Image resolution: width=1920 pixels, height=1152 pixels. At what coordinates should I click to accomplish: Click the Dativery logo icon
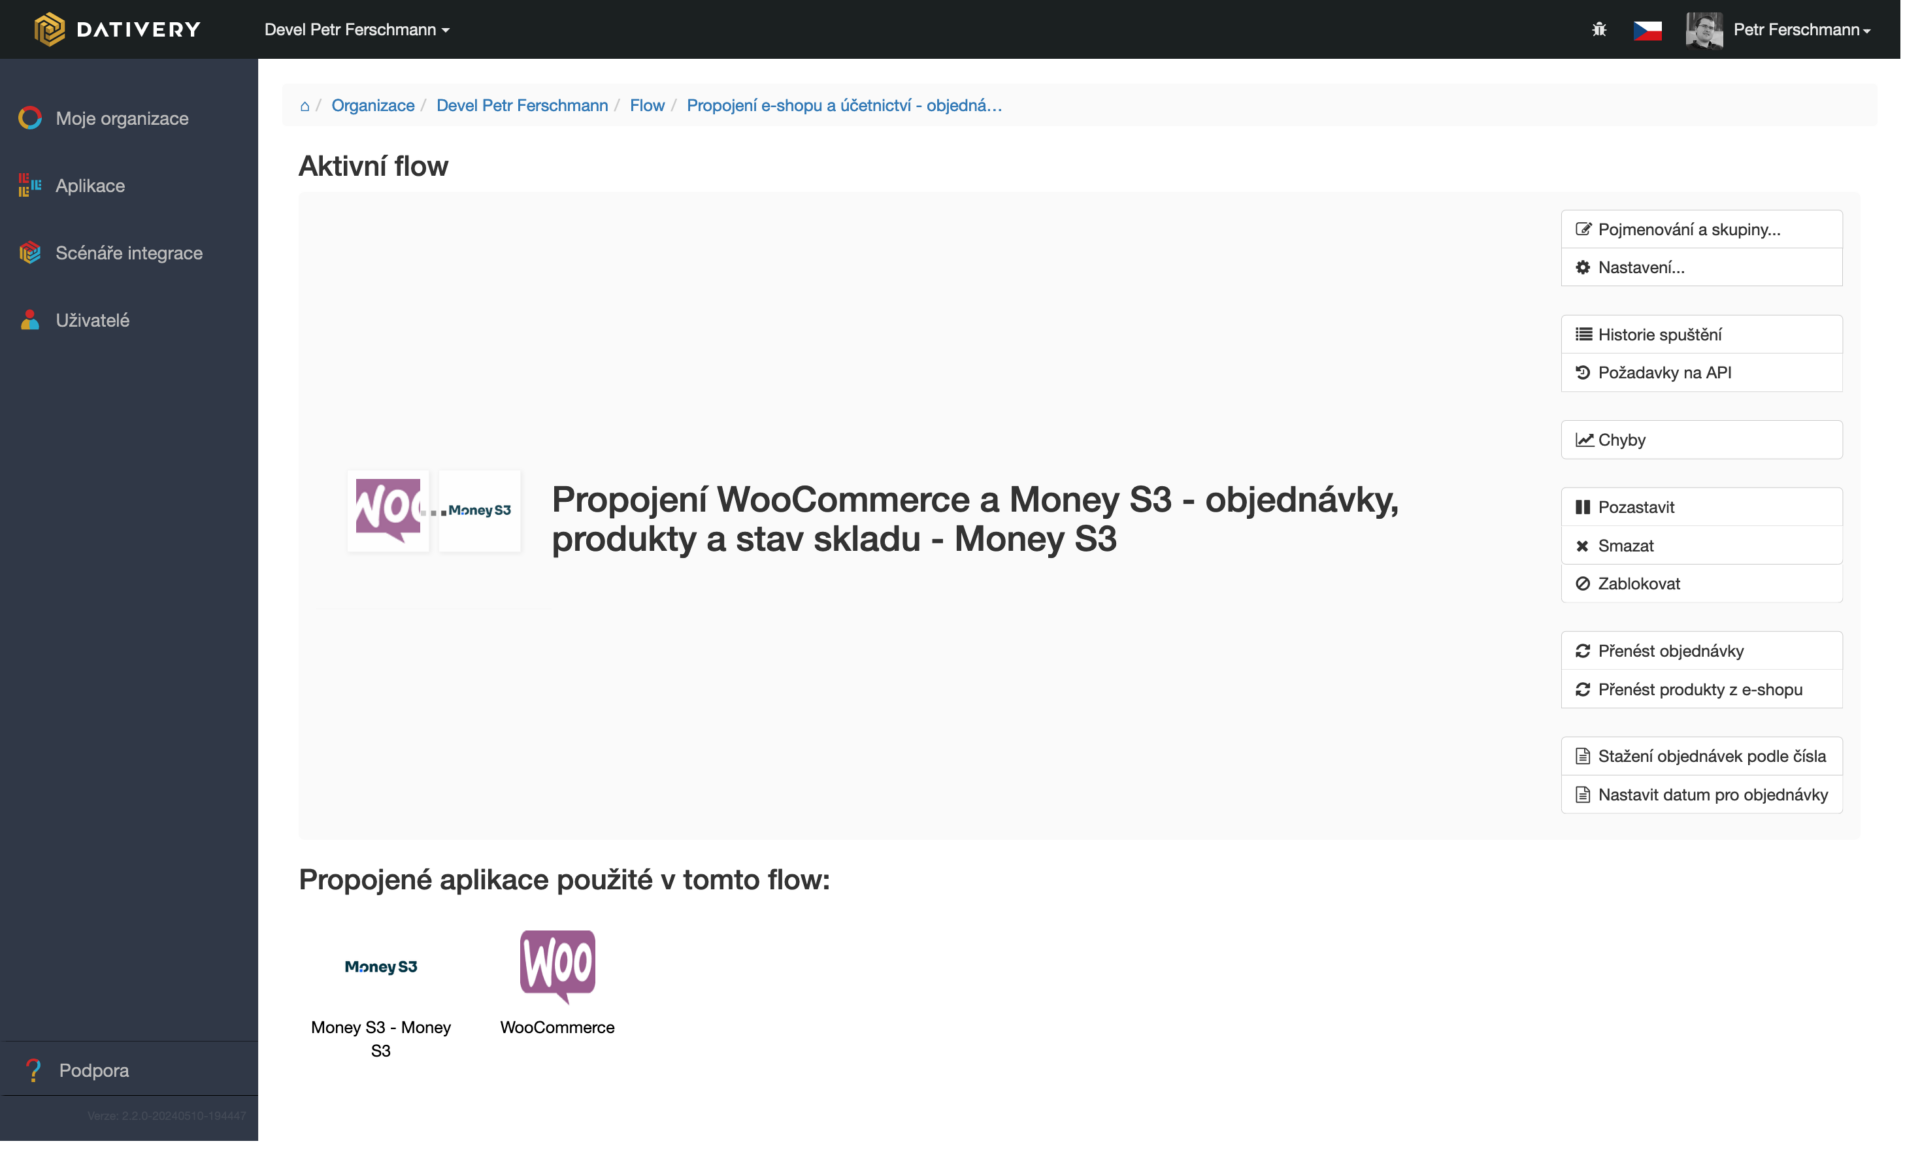pos(49,29)
